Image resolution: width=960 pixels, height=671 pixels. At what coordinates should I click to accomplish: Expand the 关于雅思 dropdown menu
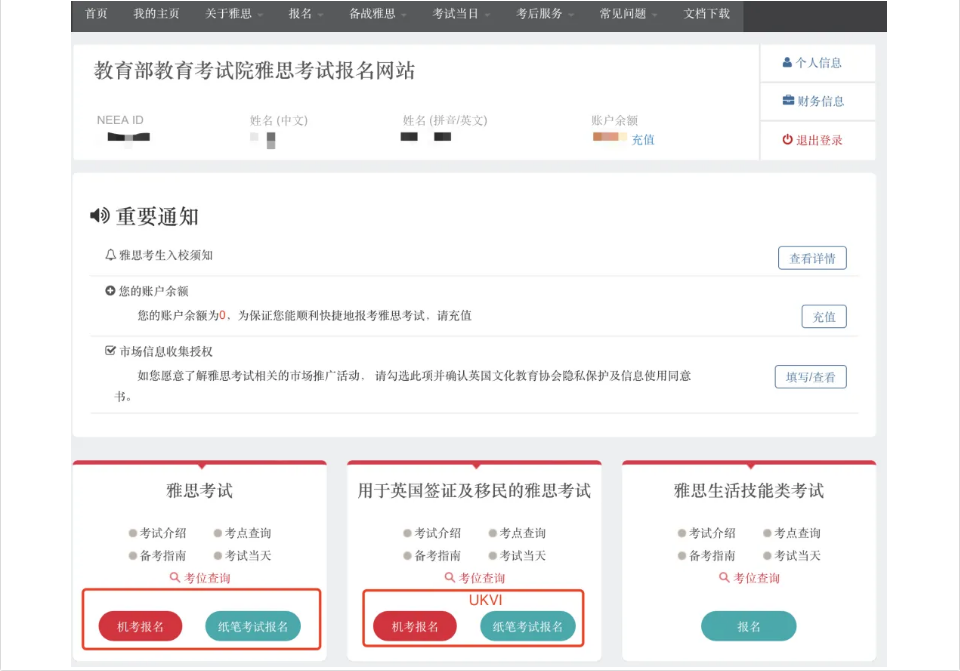pyautogui.click(x=234, y=13)
